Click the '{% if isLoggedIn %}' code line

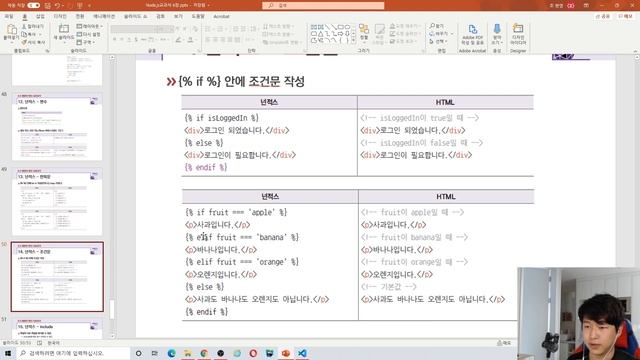(222, 118)
